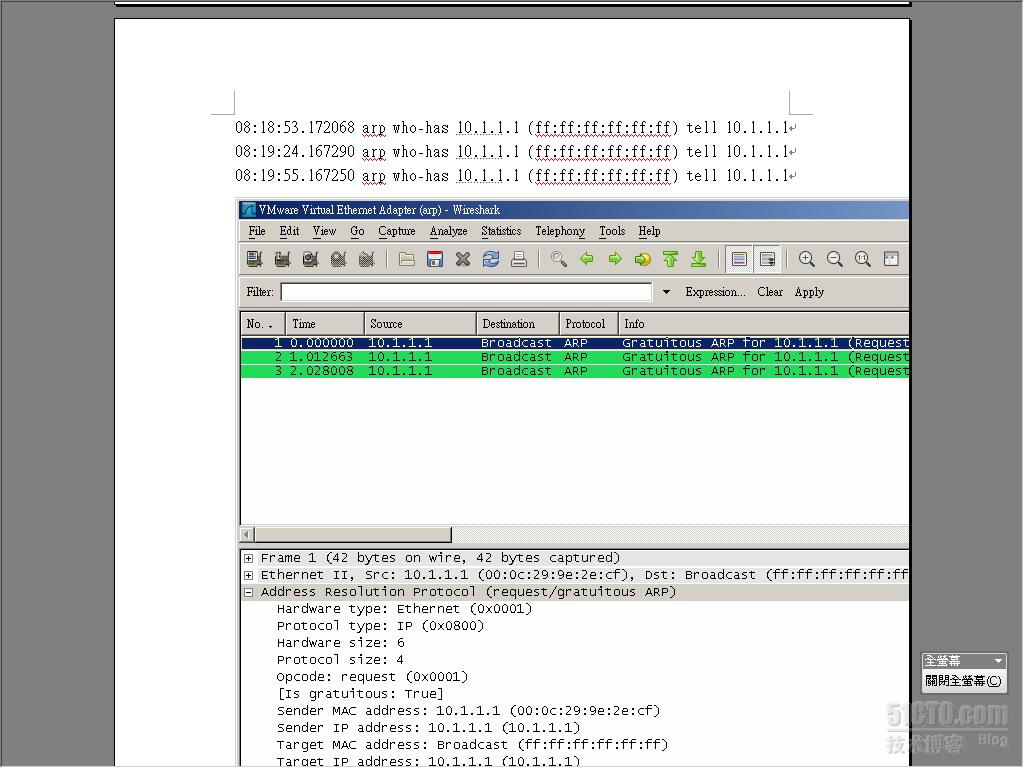Go forward in packet history arrow
1024x768 pixels.
[615, 259]
